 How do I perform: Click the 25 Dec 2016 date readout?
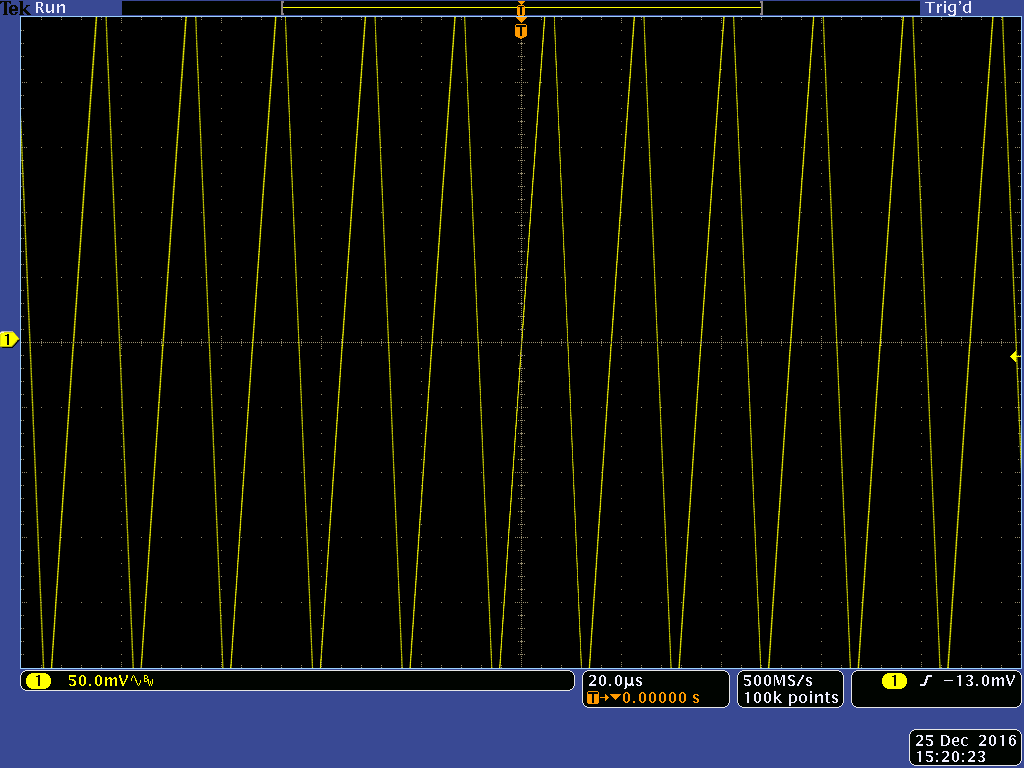pyautogui.click(x=966, y=741)
